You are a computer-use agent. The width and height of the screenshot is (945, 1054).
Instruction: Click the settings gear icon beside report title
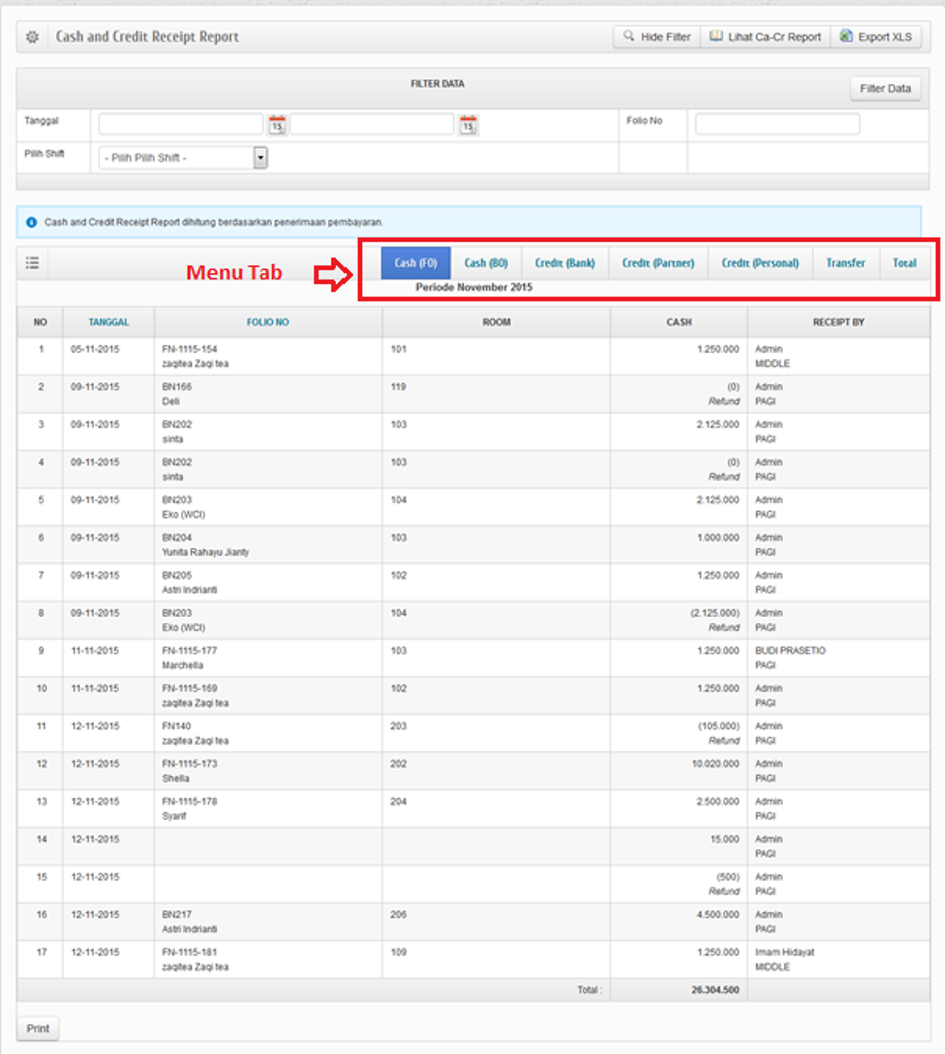click(x=32, y=37)
